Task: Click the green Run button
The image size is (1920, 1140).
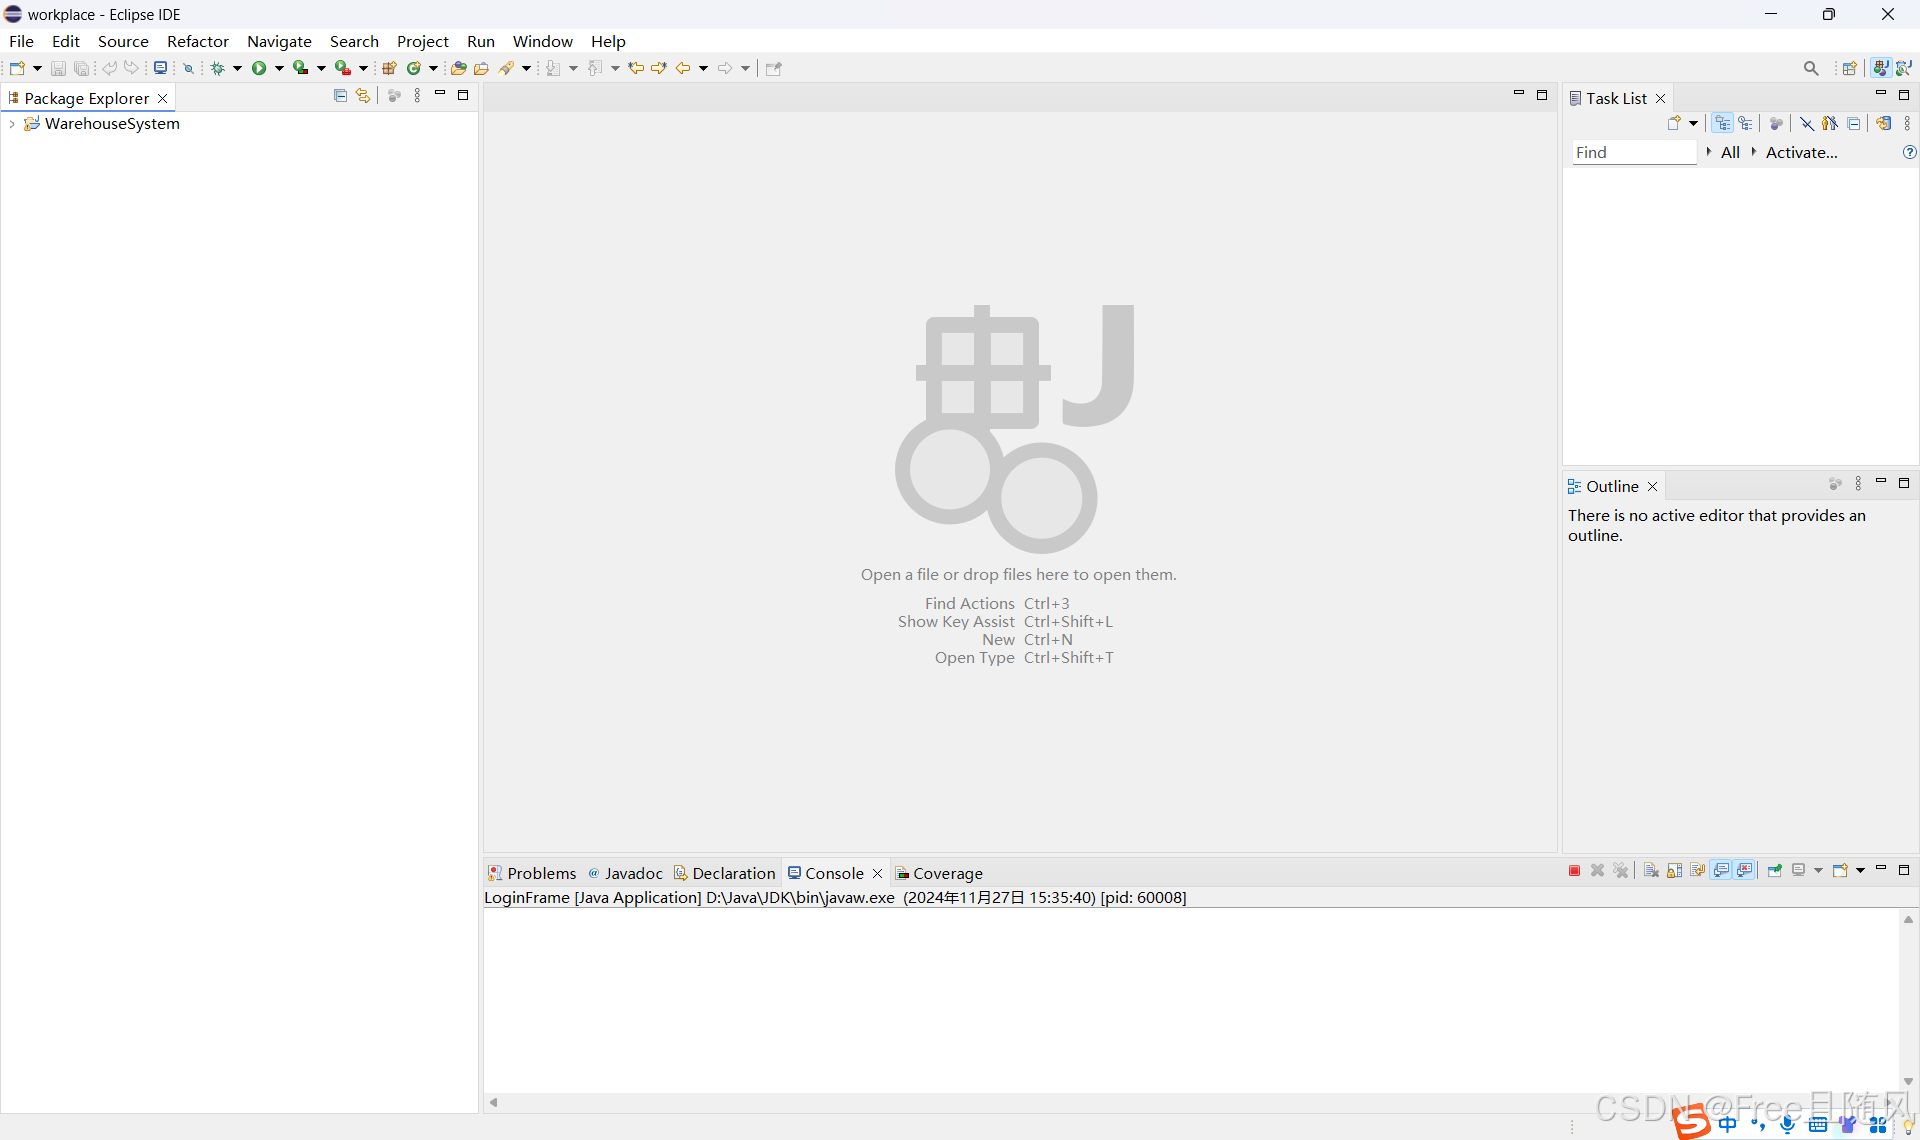Action: (259, 68)
